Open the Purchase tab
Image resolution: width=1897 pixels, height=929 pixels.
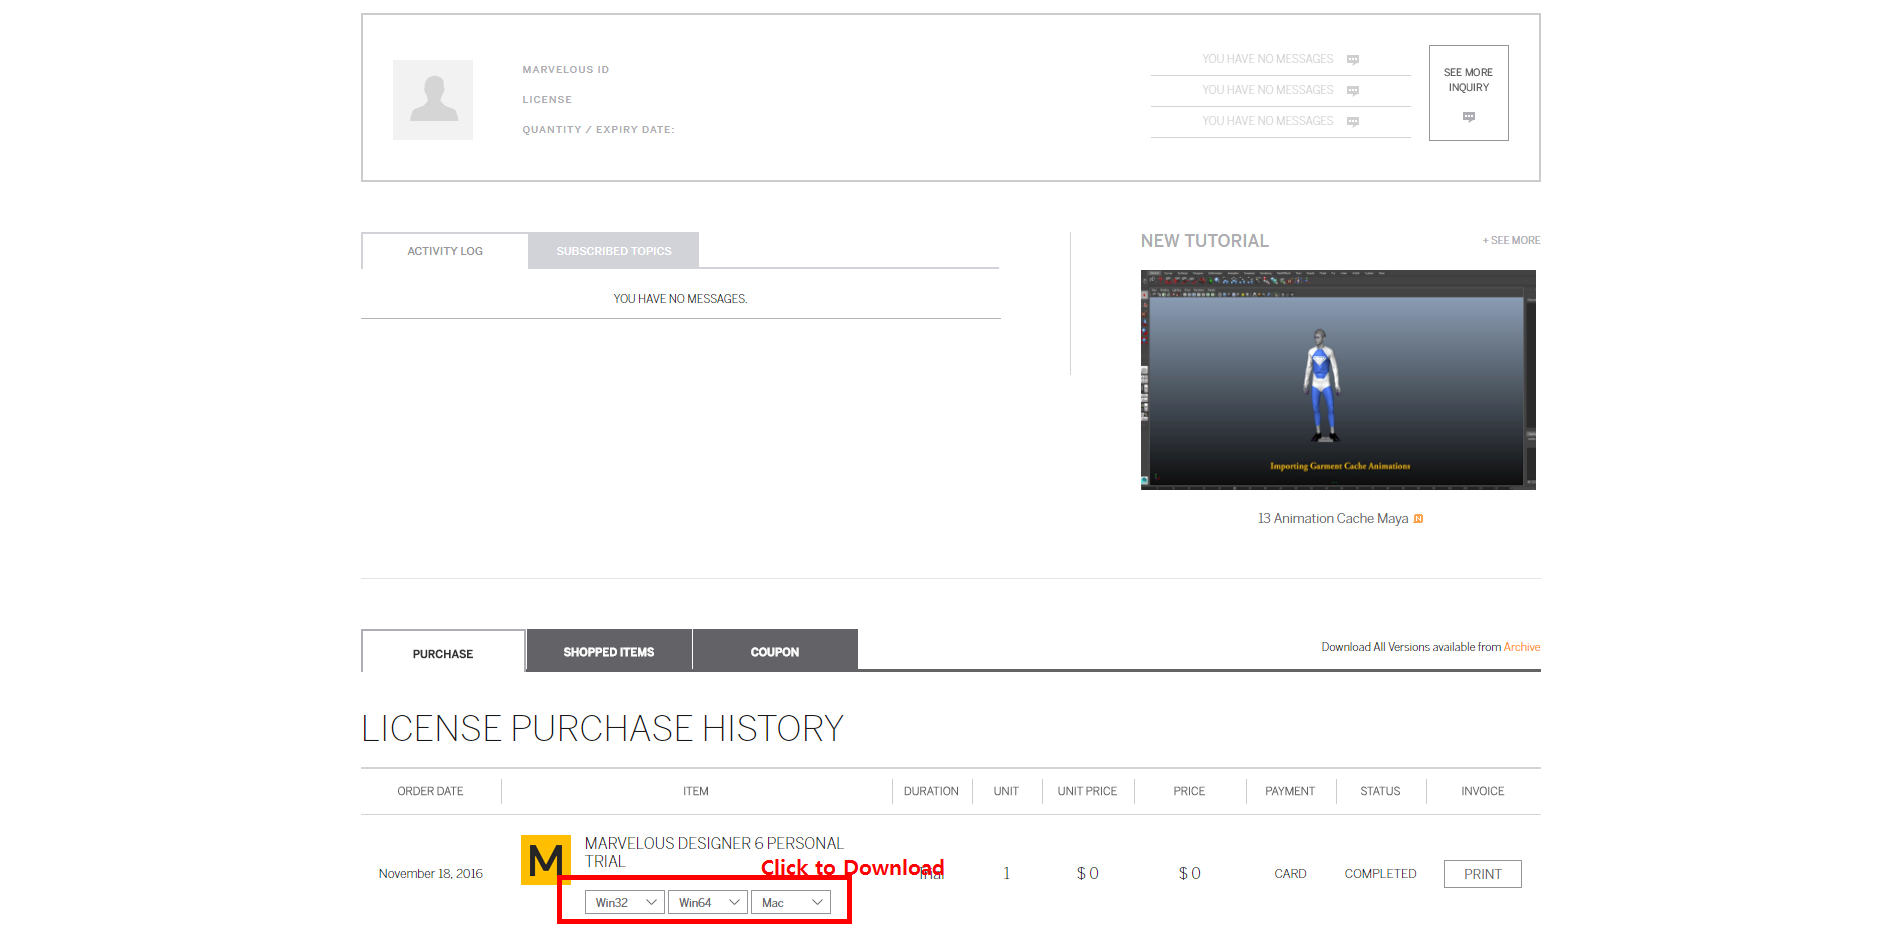click(443, 653)
